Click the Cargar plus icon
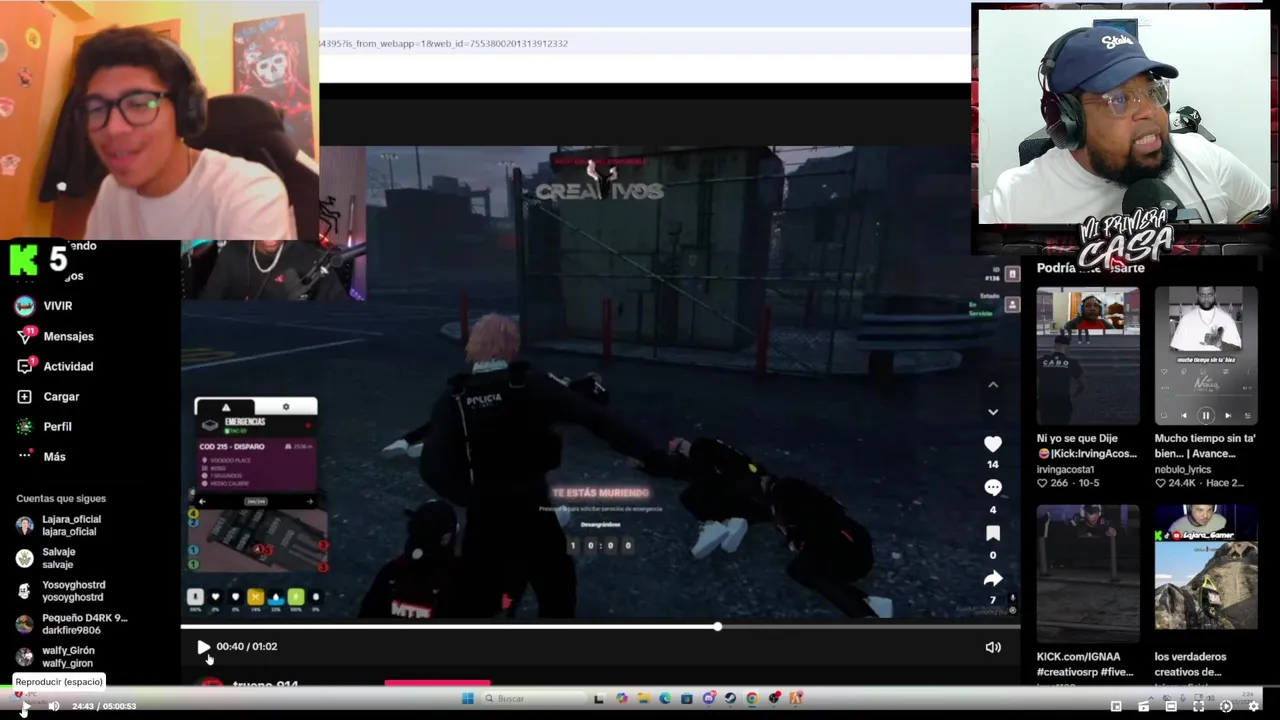This screenshot has height=720, width=1280. tap(25, 397)
